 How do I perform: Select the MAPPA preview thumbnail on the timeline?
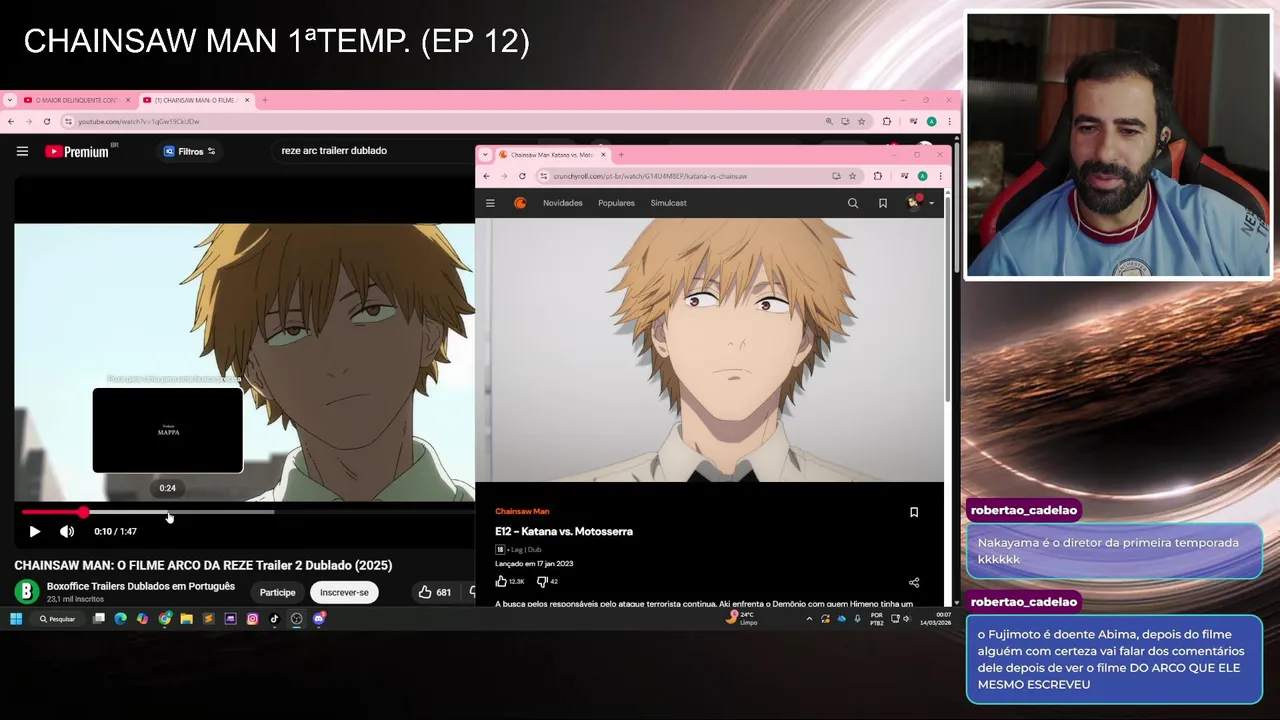168,430
